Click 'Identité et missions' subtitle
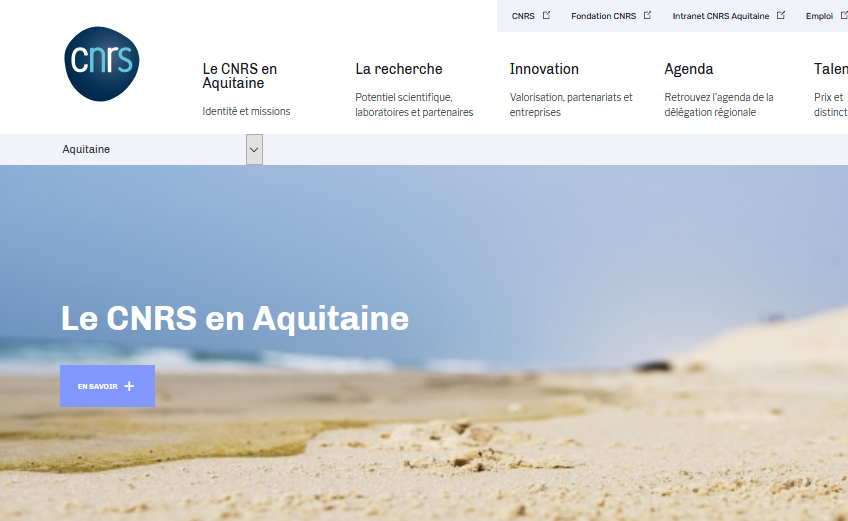Screen dimensions: 848x521 (x=246, y=111)
